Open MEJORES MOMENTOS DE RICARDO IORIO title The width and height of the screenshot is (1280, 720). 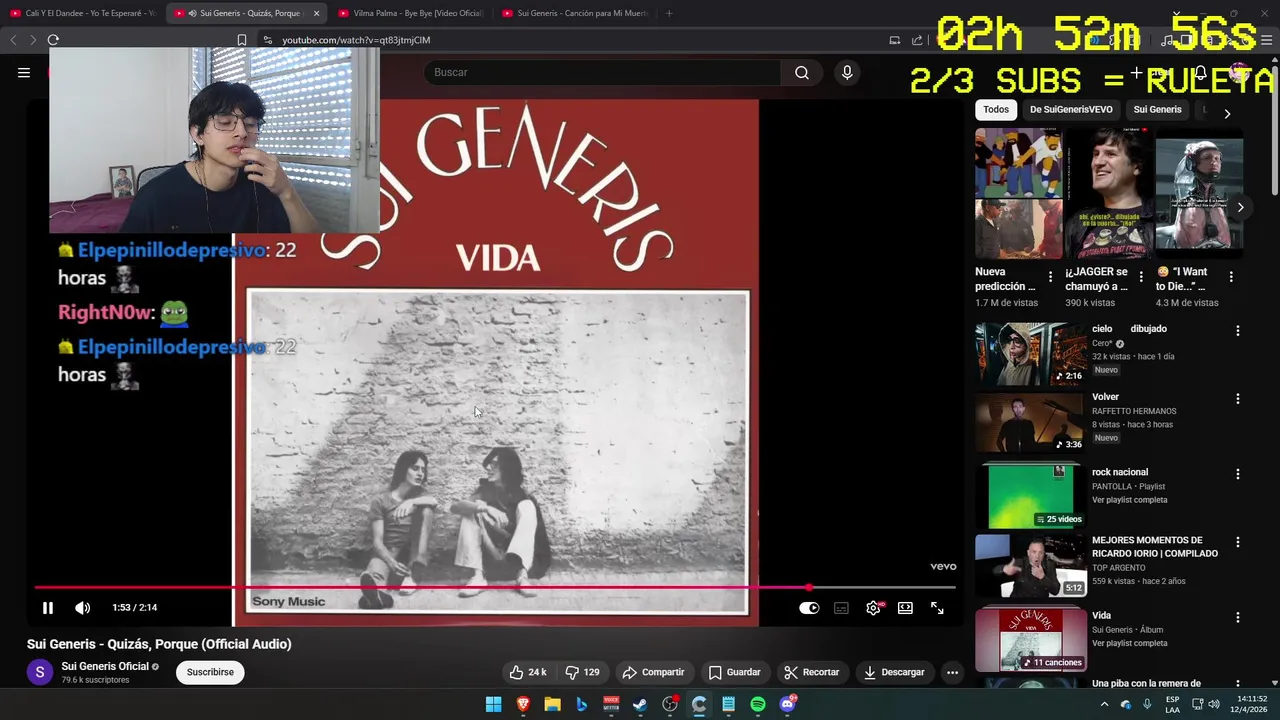click(x=1155, y=547)
